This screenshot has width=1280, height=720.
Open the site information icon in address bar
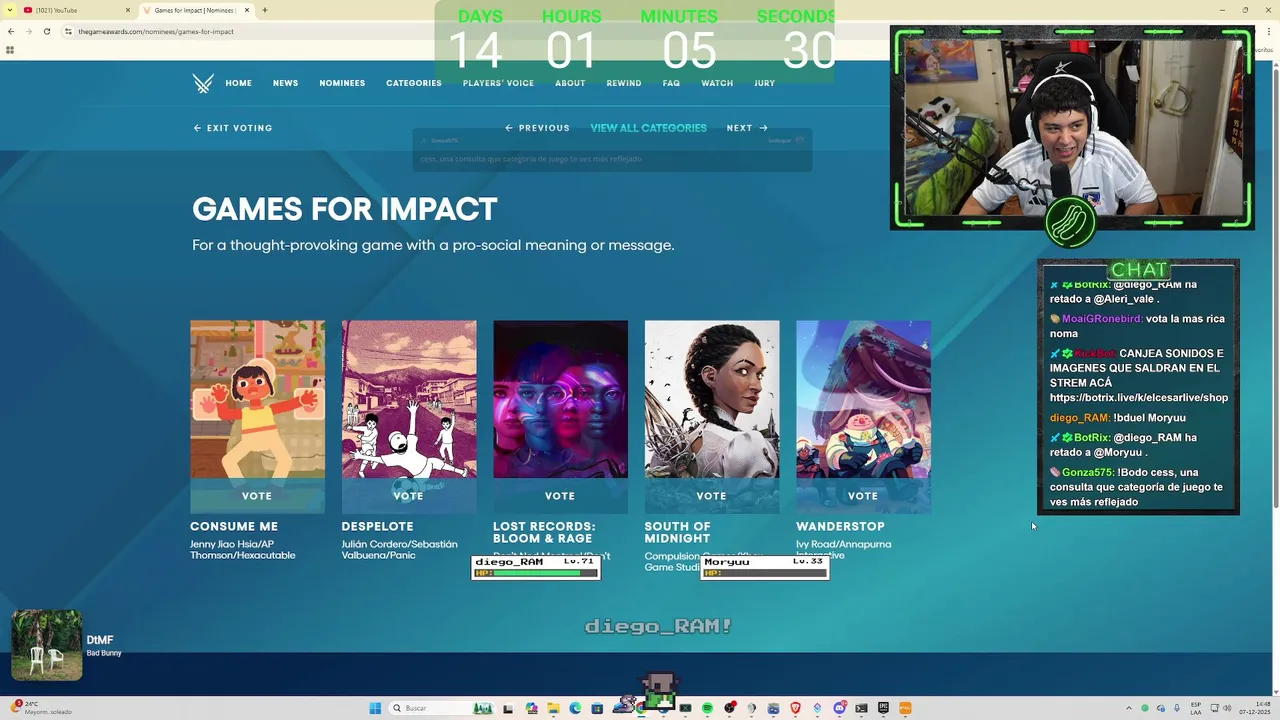pos(68,31)
